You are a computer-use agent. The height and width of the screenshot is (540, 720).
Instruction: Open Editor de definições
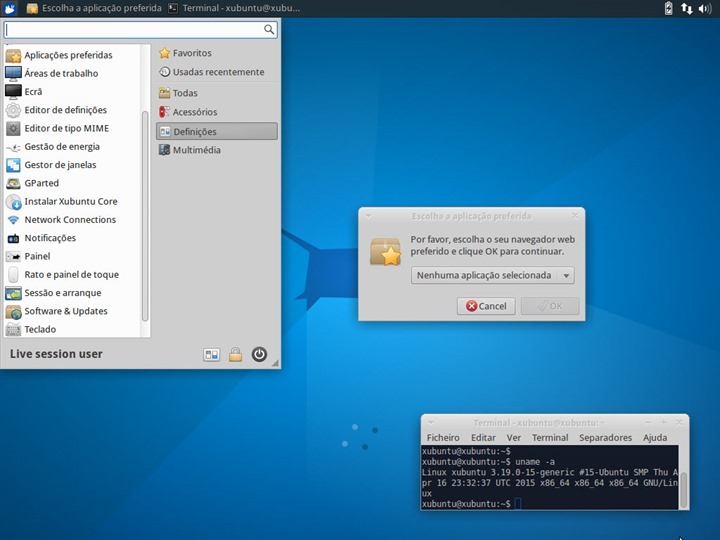56,110
